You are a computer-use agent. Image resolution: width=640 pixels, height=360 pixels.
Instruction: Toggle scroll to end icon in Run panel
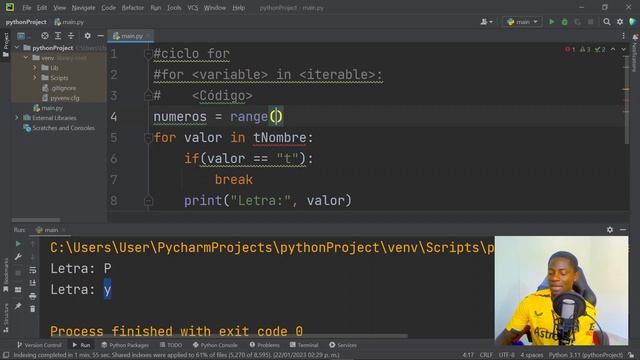(33, 283)
